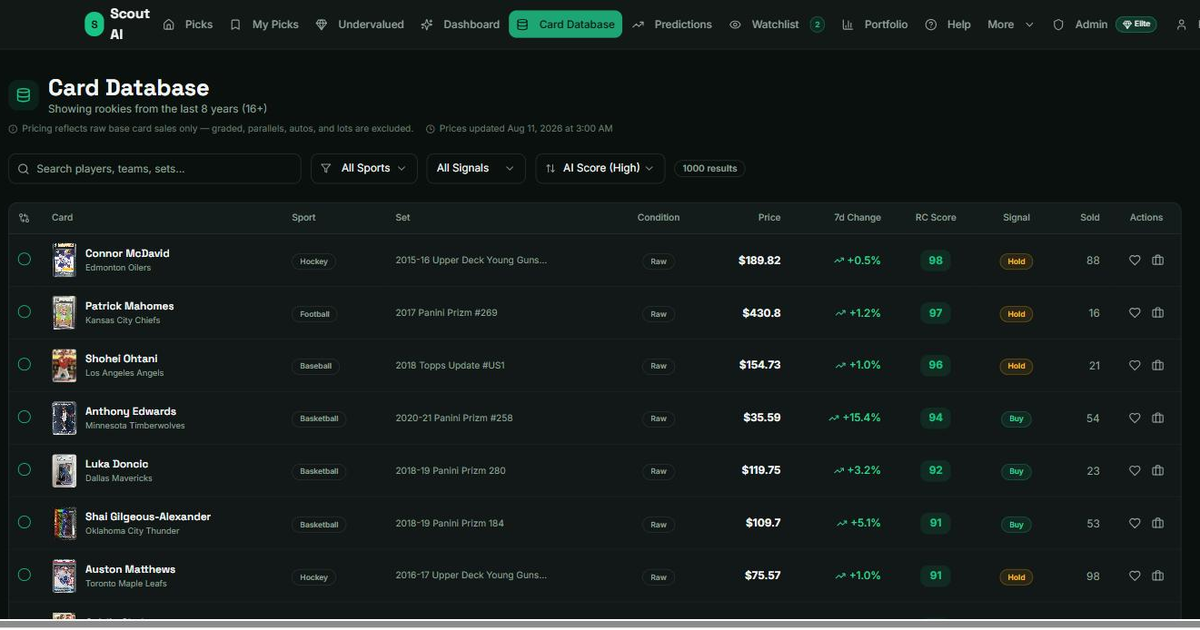Select the Patrick Mahomes row circle
1200x630 pixels.
tap(24, 312)
